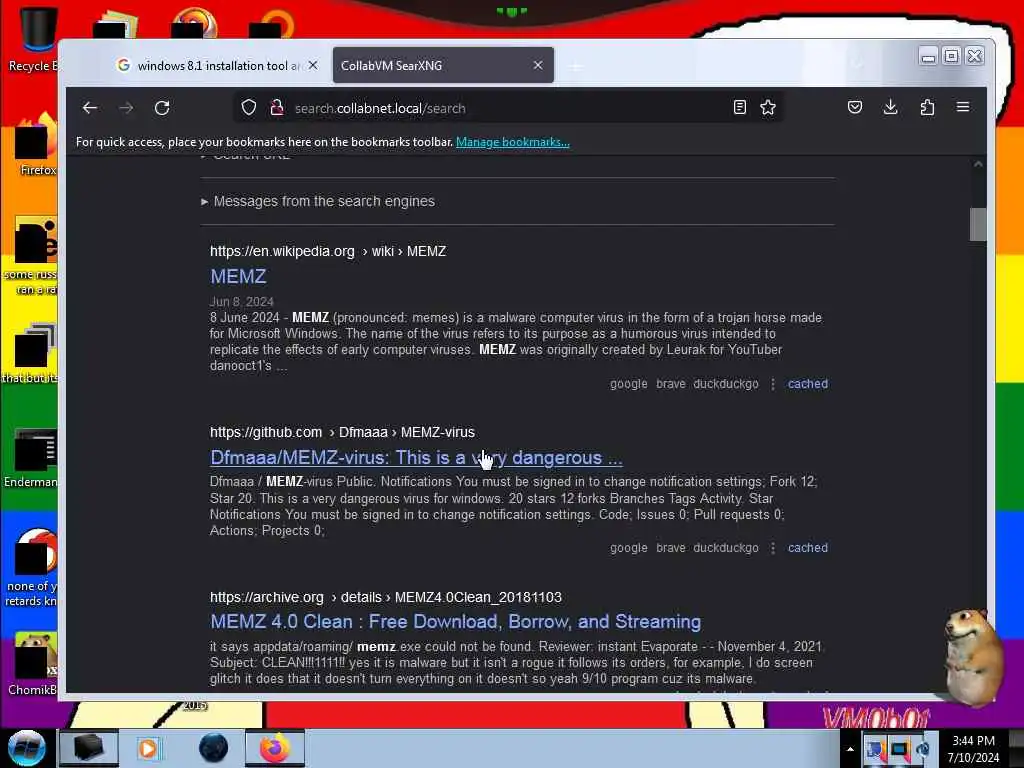
Task: Click the scrollbar up arrow
Action: coord(978,164)
